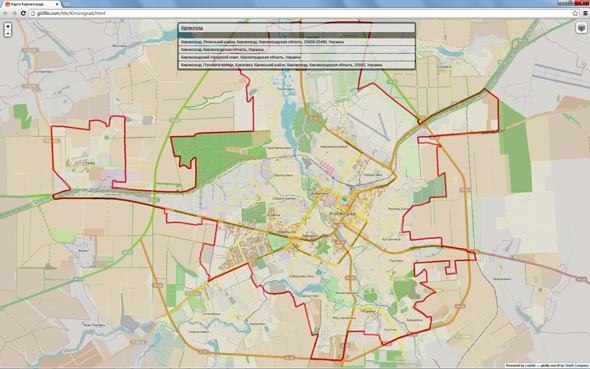Select the second Kirovograd oblast suggestion
Image resolution: width=590 pixels, height=369 pixels.
pyautogui.click(x=297, y=50)
